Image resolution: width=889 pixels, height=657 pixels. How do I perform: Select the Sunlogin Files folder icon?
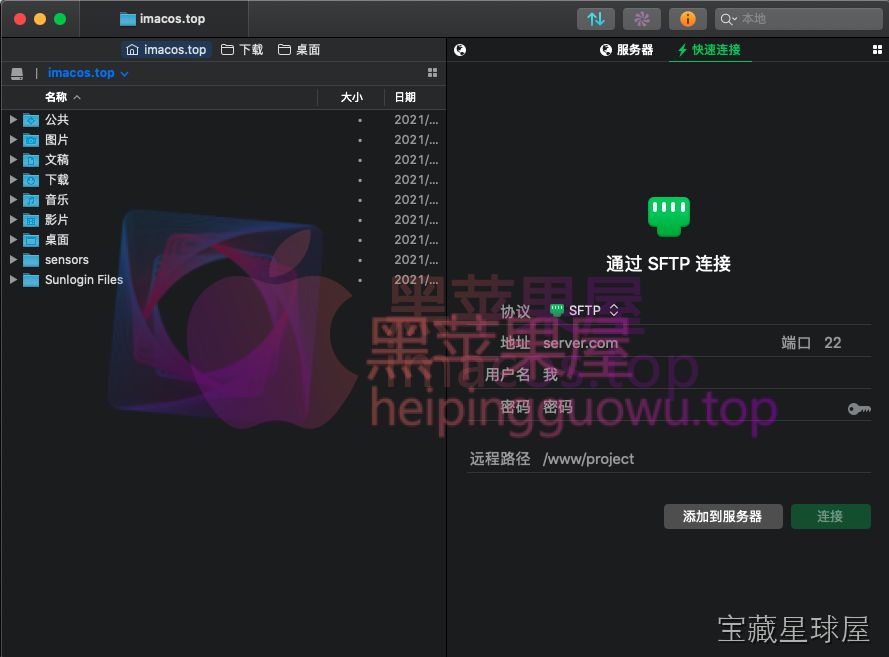(x=31, y=280)
